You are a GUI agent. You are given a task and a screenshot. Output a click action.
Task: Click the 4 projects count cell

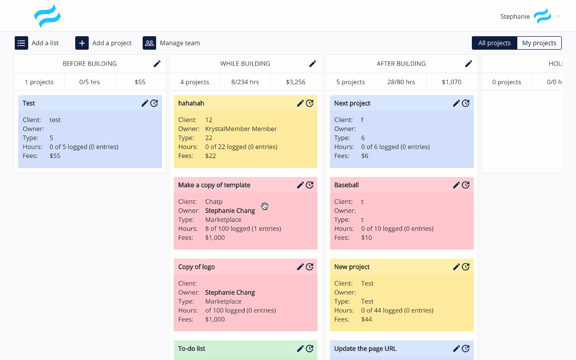194,82
